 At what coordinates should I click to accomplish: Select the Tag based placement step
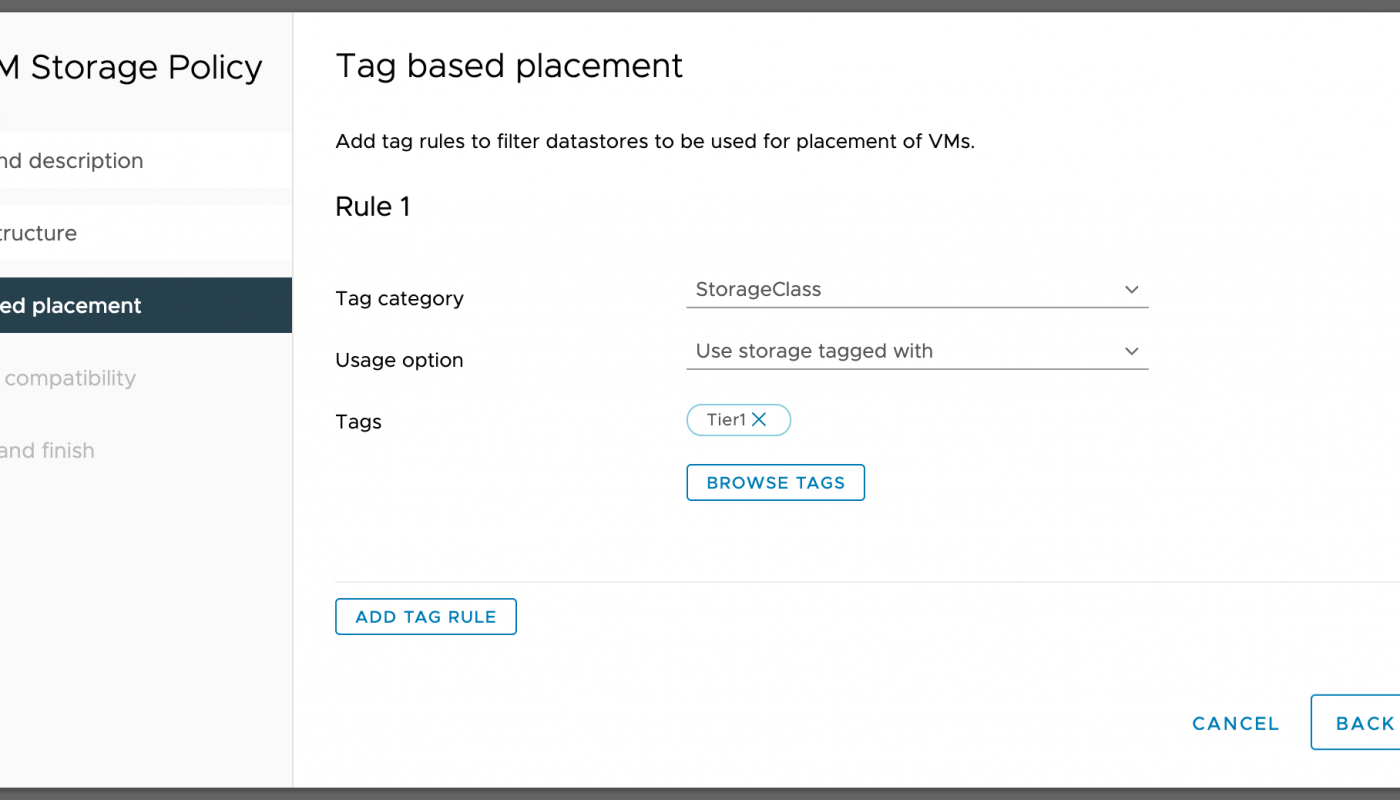[x=72, y=306]
